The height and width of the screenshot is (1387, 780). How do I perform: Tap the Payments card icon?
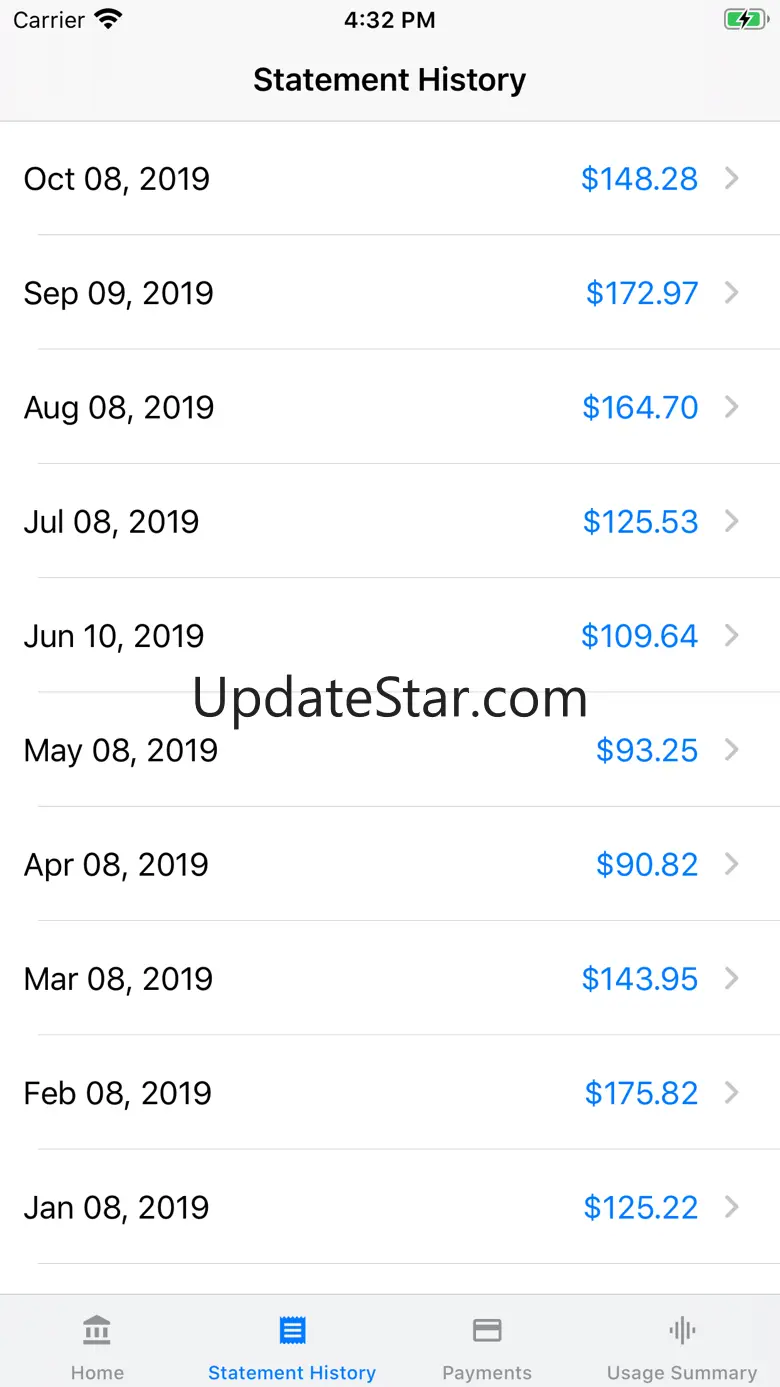point(487,1331)
